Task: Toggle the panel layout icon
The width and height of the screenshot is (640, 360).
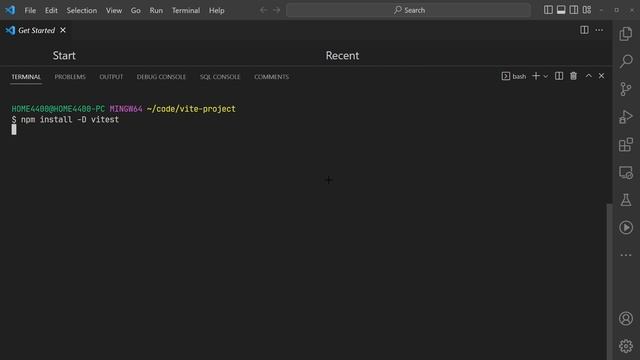Action: pyautogui.click(x=561, y=10)
